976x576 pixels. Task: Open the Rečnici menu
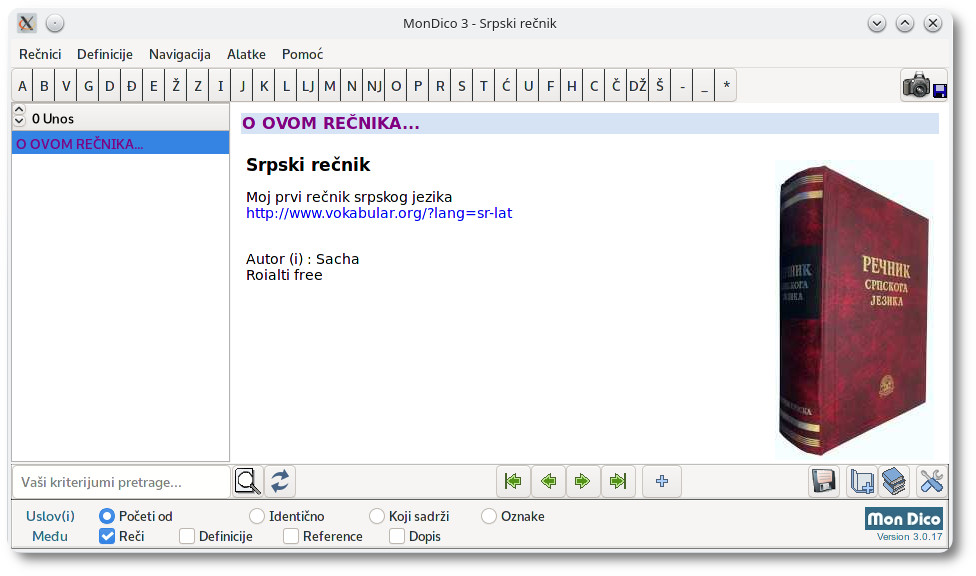pyautogui.click(x=40, y=54)
